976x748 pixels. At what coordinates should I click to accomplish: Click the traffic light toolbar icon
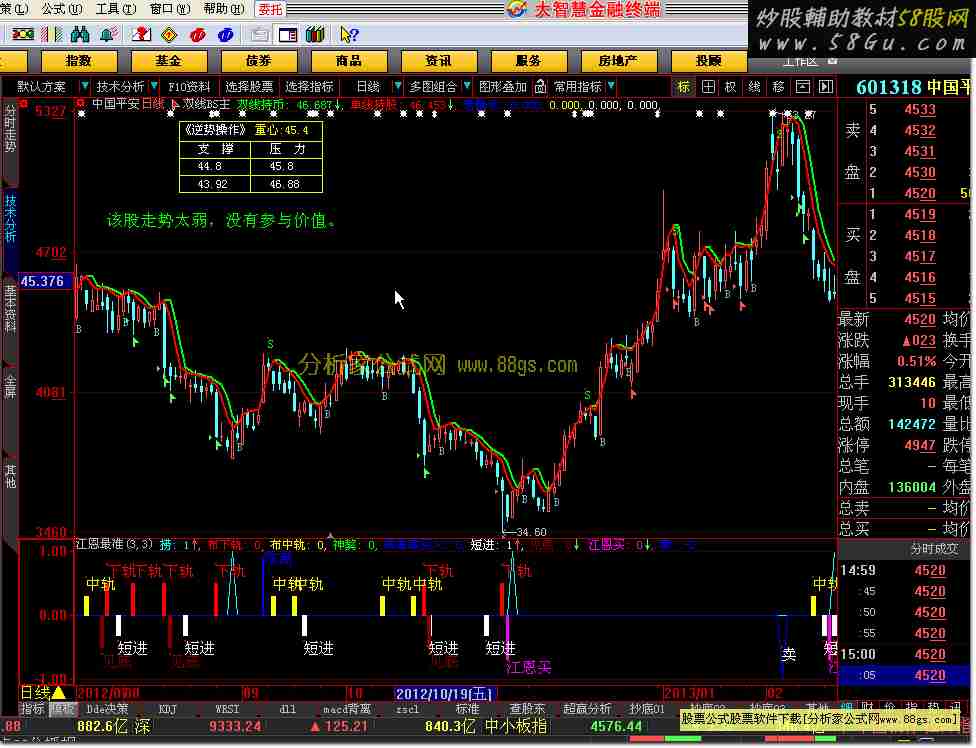(24, 34)
